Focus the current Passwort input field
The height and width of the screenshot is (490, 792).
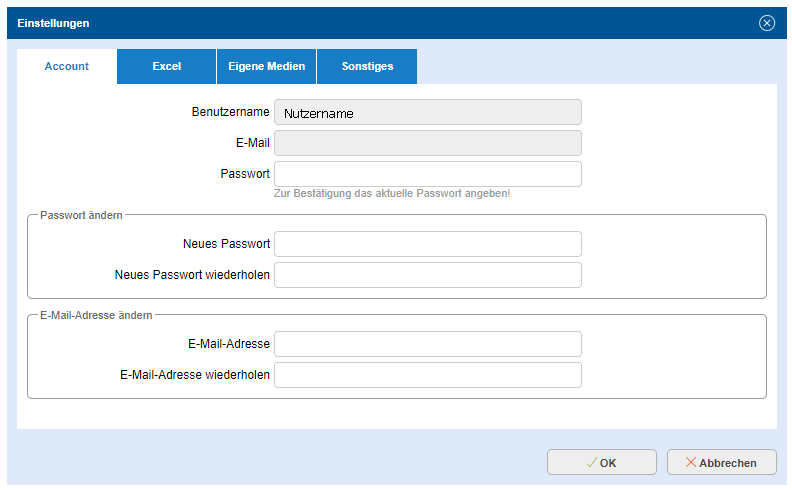[x=427, y=174]
